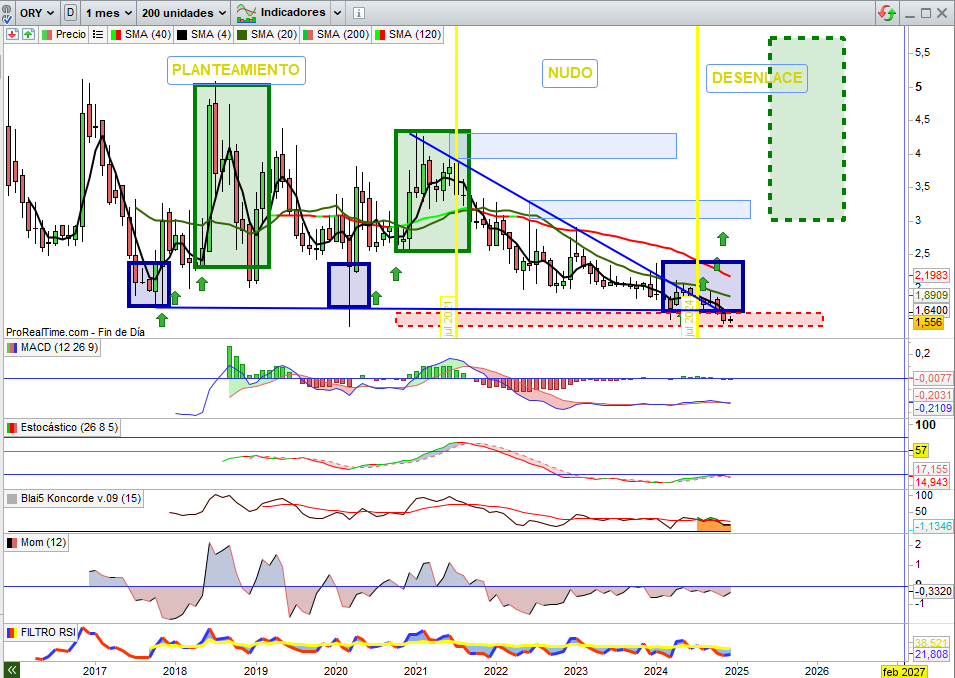Click the 1,6400 price axis tag

pyautogui.click(x=932, y=310)
